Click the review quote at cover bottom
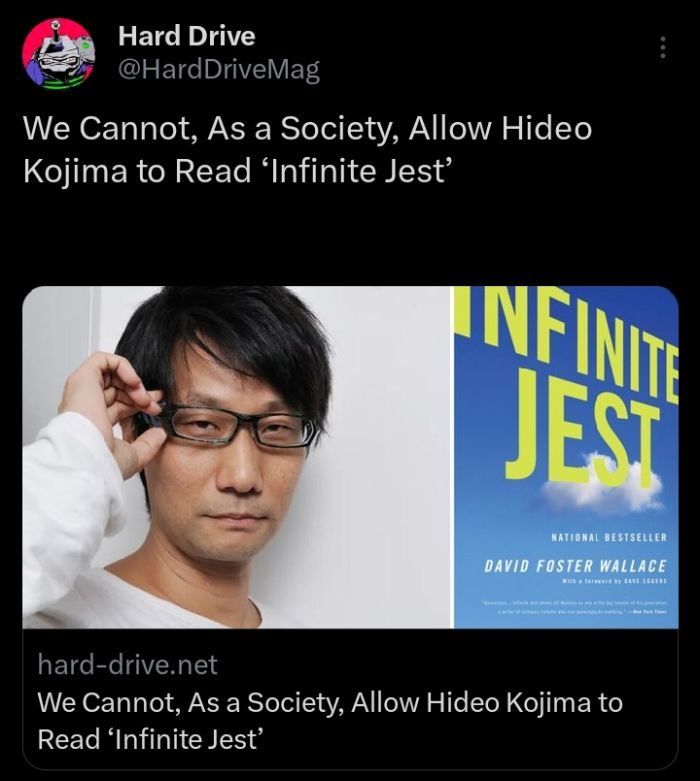The width and height of the screenshot is (700, 781). click(574, 607)
